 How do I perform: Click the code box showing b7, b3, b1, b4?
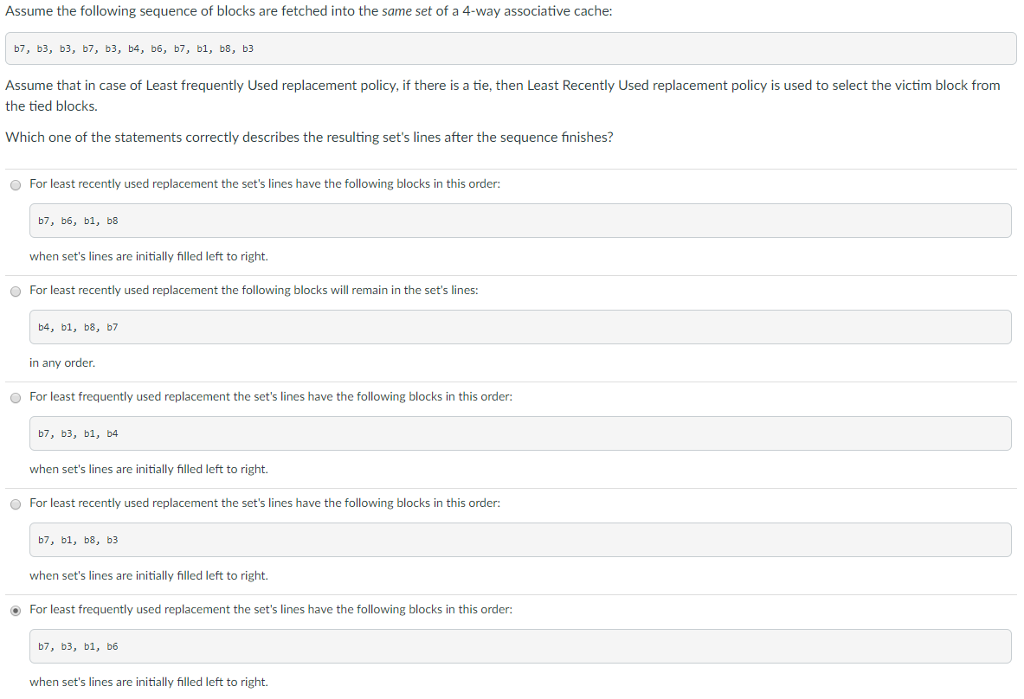520,433
